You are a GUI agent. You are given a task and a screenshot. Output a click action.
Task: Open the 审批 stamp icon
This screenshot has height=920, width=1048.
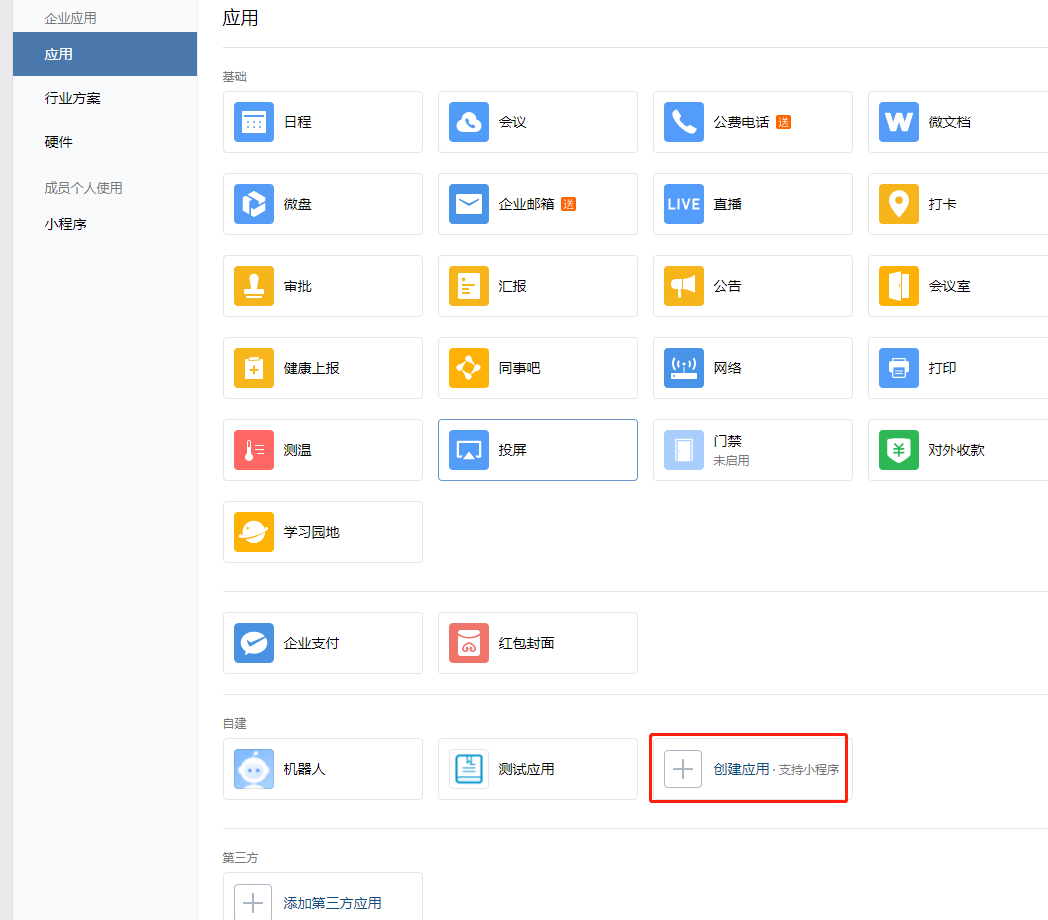(x=254, y=285)
